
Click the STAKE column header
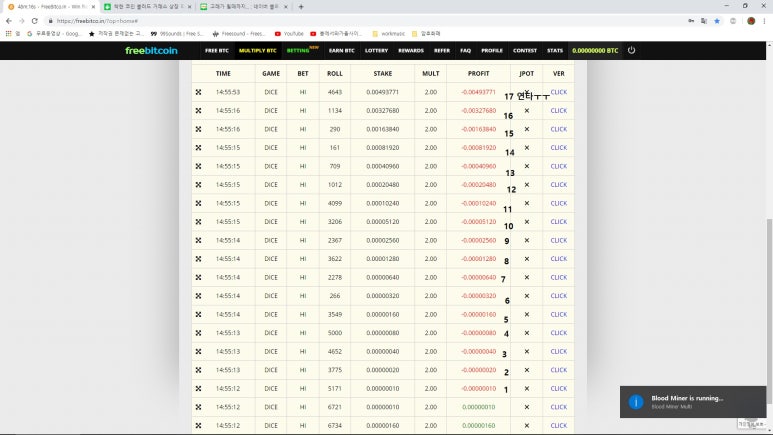click(383, 73)
